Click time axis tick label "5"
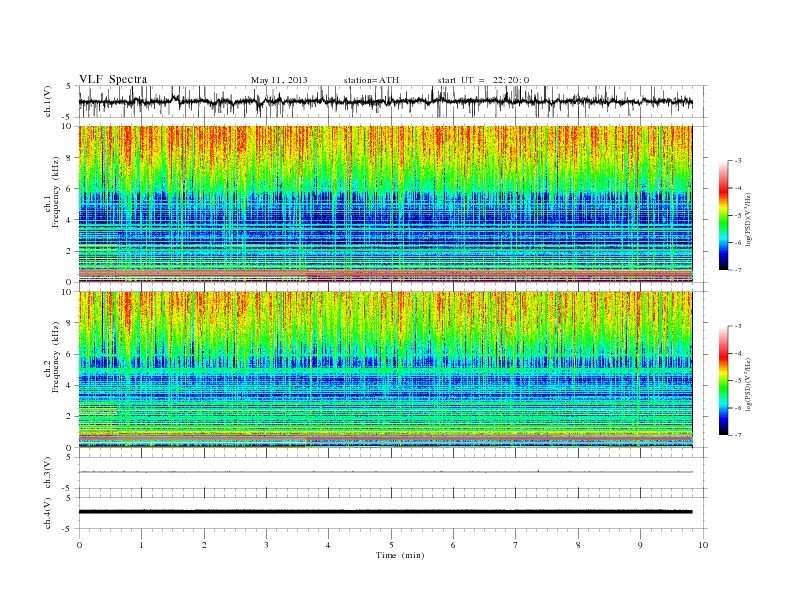This screenshot has height=612, width=792. pyautogui.click(x=391, y=545)
